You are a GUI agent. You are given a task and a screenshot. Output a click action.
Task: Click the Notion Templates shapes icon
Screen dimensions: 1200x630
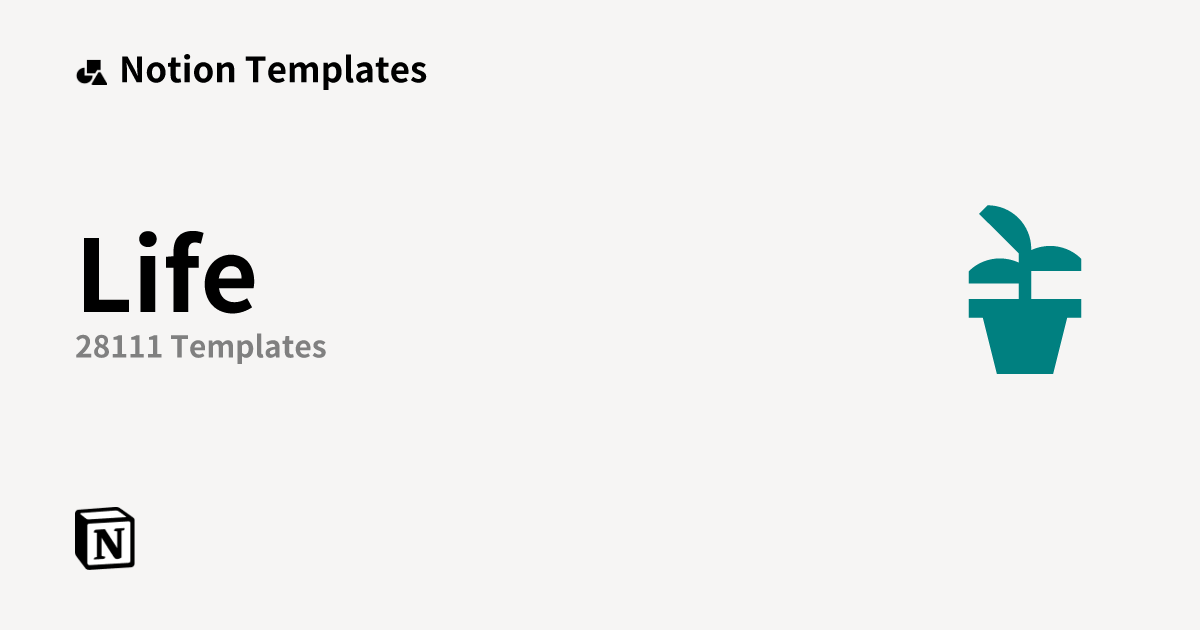click(91, 72)
